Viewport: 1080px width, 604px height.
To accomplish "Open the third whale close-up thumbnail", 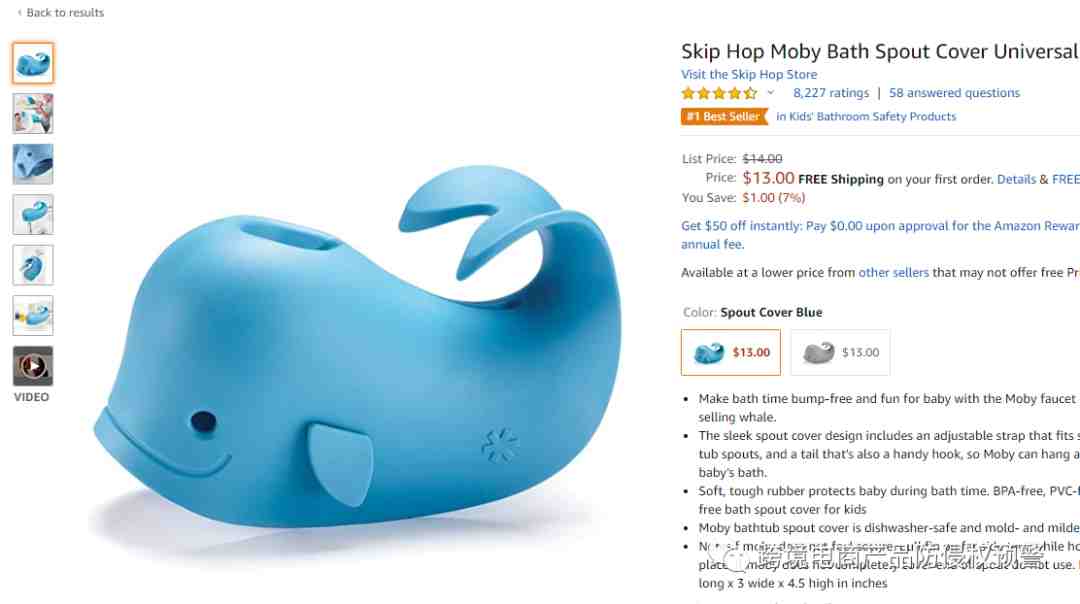I will [x=32, y=164].
